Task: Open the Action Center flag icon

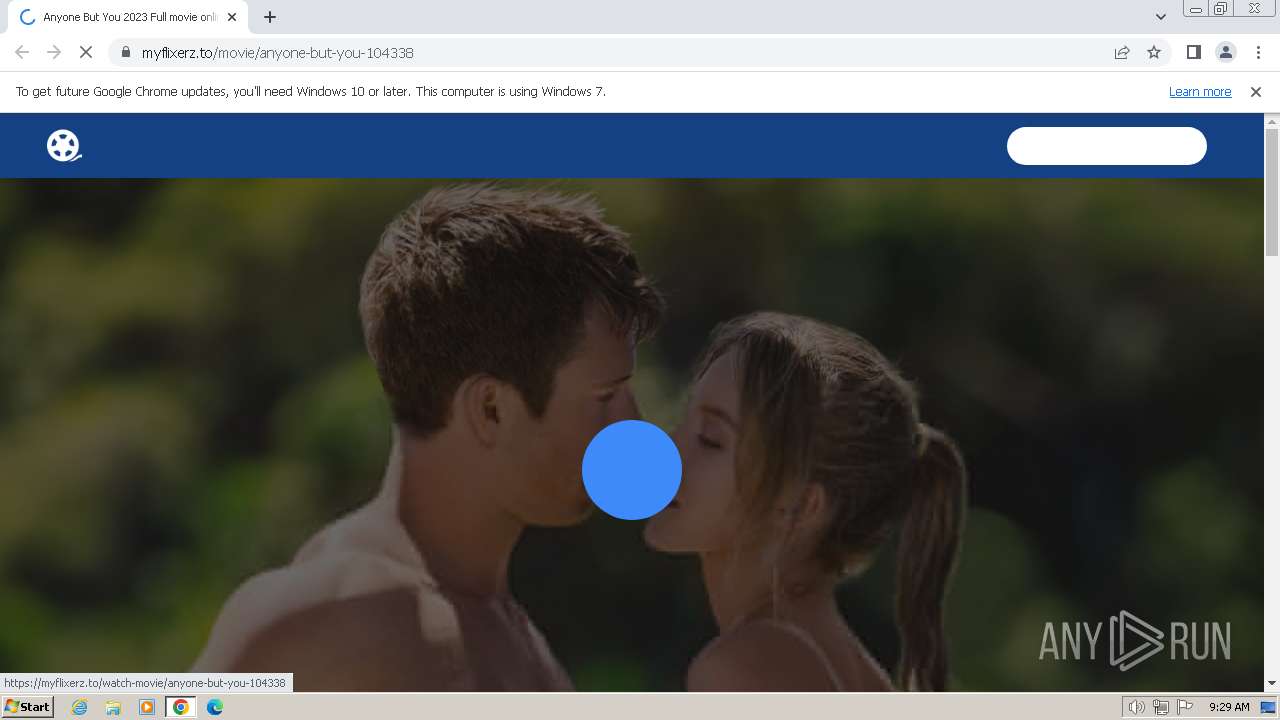Action: (x=1185, y=707)
